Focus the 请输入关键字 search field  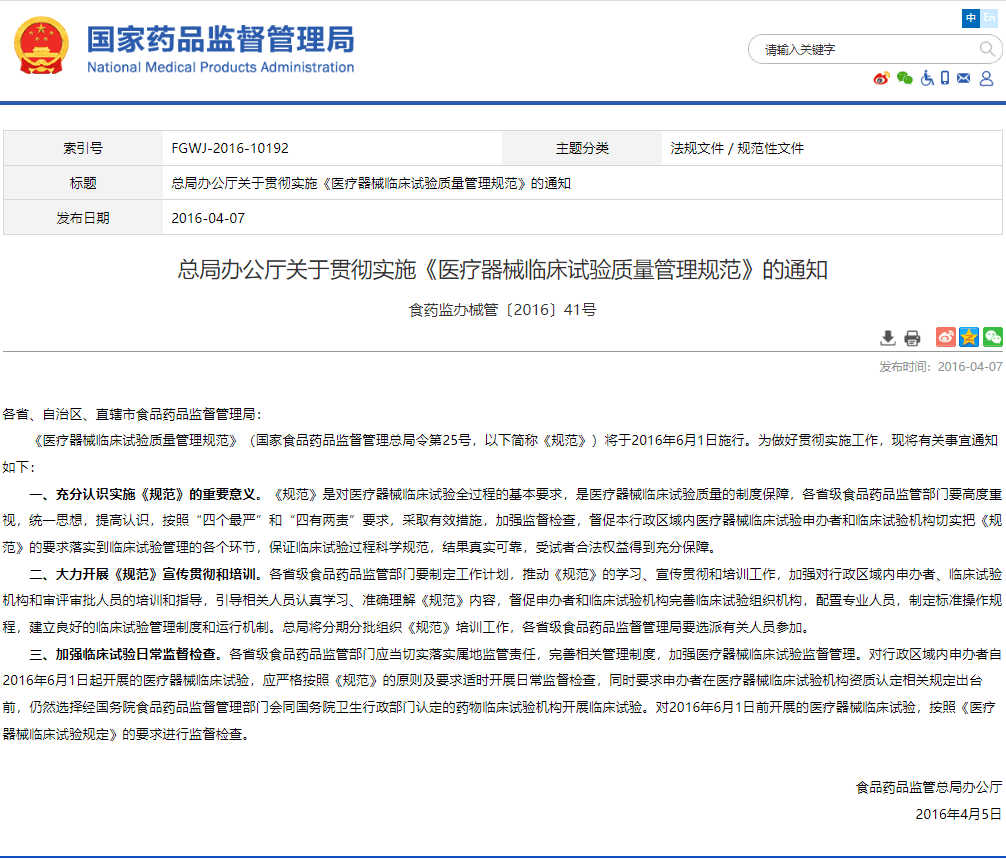tap(860, 49)
